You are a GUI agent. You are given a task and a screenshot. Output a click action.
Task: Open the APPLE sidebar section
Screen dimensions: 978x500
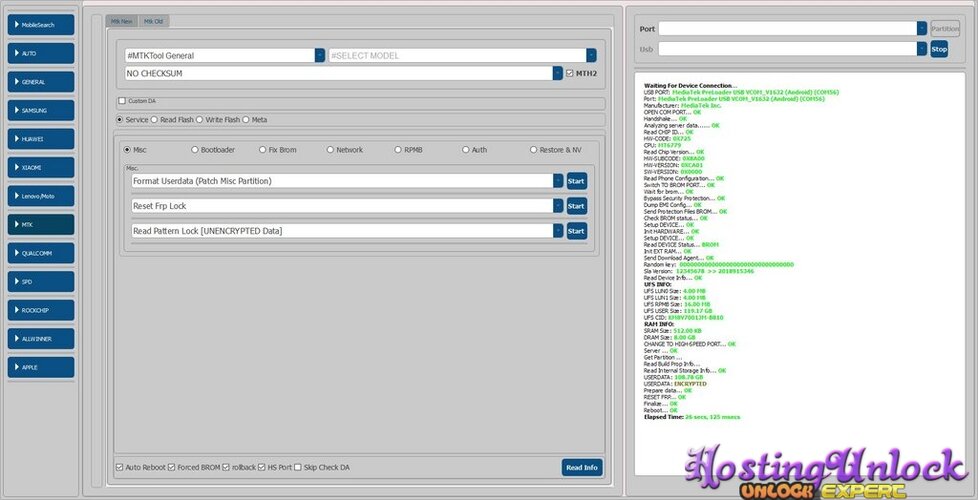click(x=41, y=367)
